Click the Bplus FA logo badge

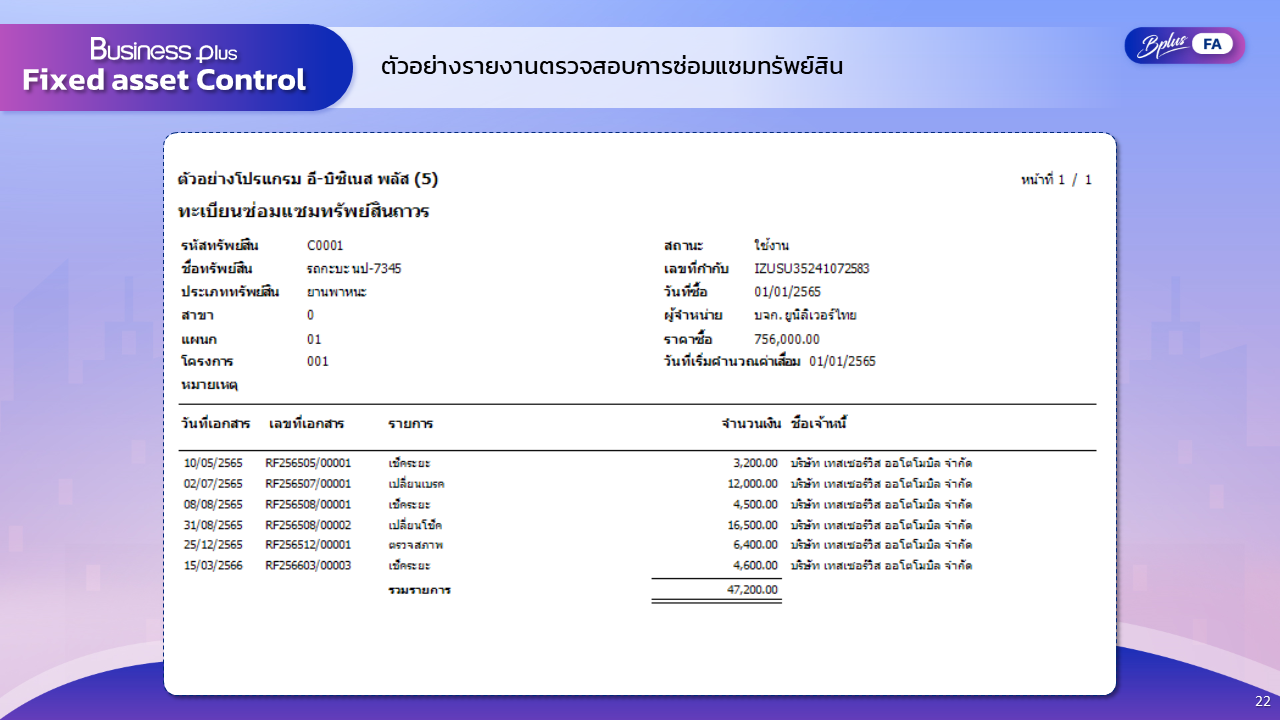point(1184,44)
